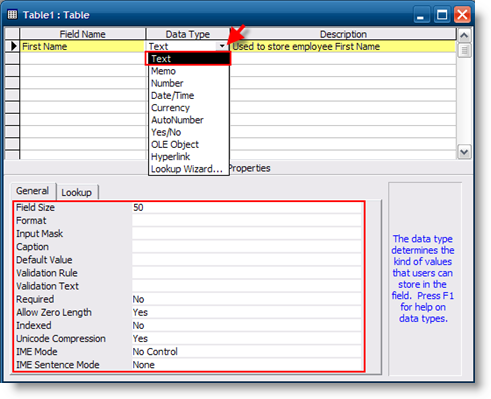Click the scroll up arrow of the grid

click(464, 35)
